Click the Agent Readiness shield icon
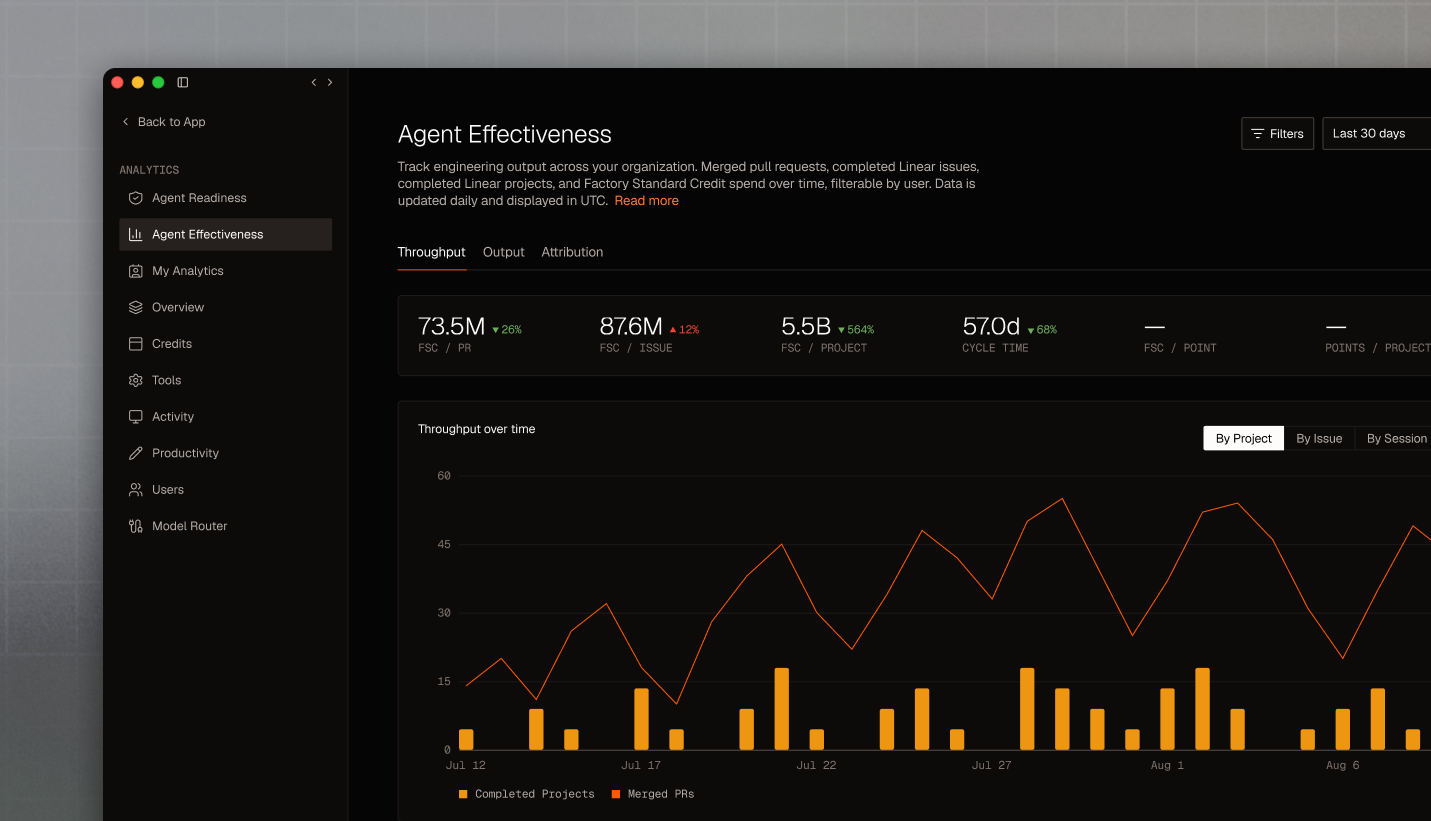The width and height of the screenshot is (1431, 821). tap(136, 198)
